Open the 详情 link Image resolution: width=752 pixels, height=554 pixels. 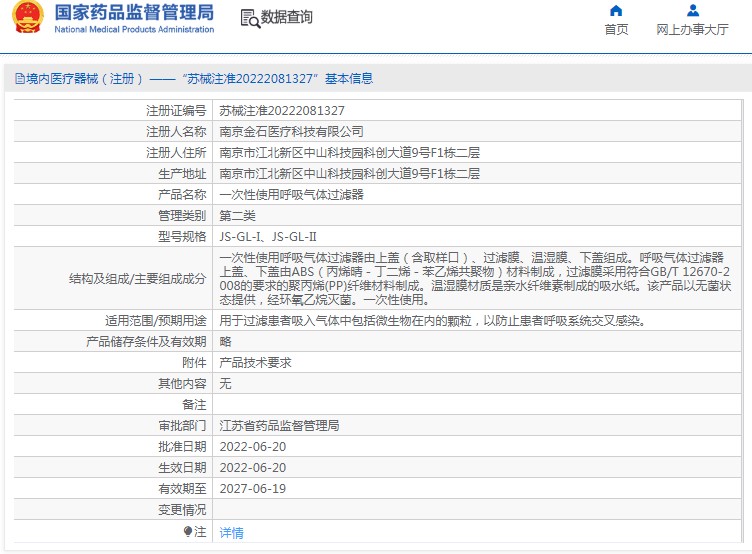click(232, 532)
